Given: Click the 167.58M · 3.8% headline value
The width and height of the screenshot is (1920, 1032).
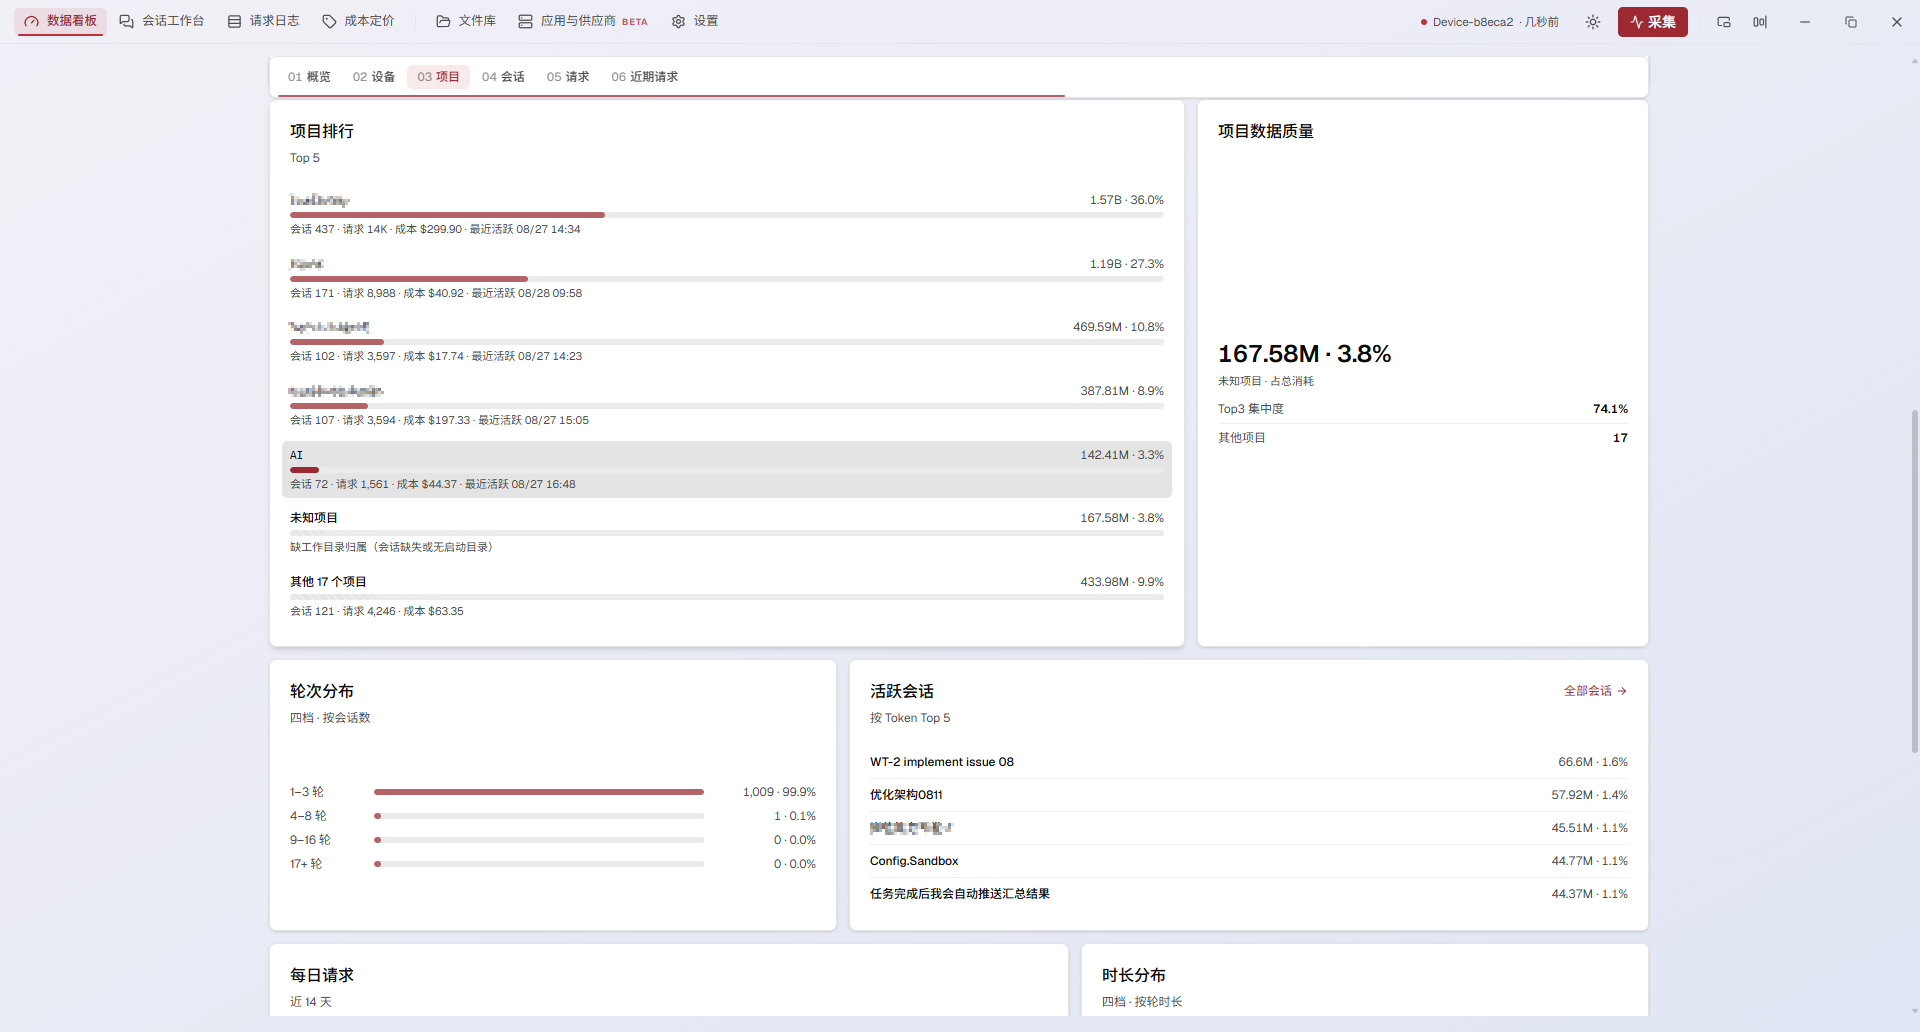Looking at the screenshot, I should click(x=1304, y=354).
